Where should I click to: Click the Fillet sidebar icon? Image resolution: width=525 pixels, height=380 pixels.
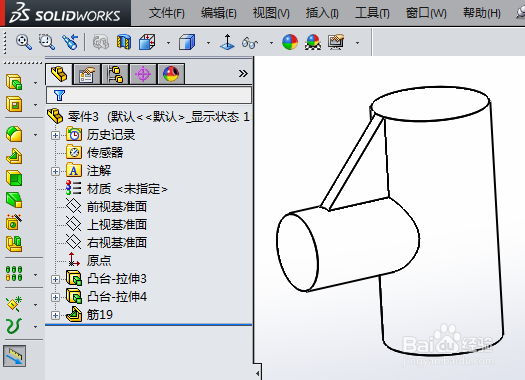point(14,134)
